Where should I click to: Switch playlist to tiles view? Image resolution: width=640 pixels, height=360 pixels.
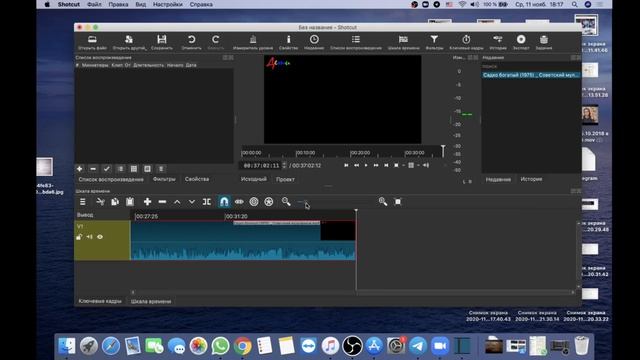[134, 169]
